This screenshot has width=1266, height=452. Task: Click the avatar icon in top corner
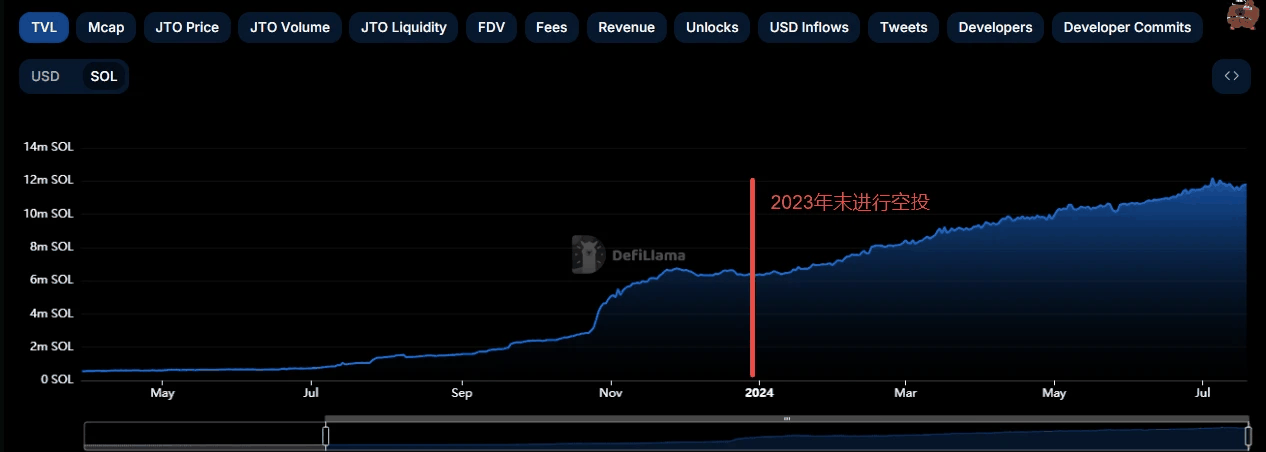pos(1243,15)
